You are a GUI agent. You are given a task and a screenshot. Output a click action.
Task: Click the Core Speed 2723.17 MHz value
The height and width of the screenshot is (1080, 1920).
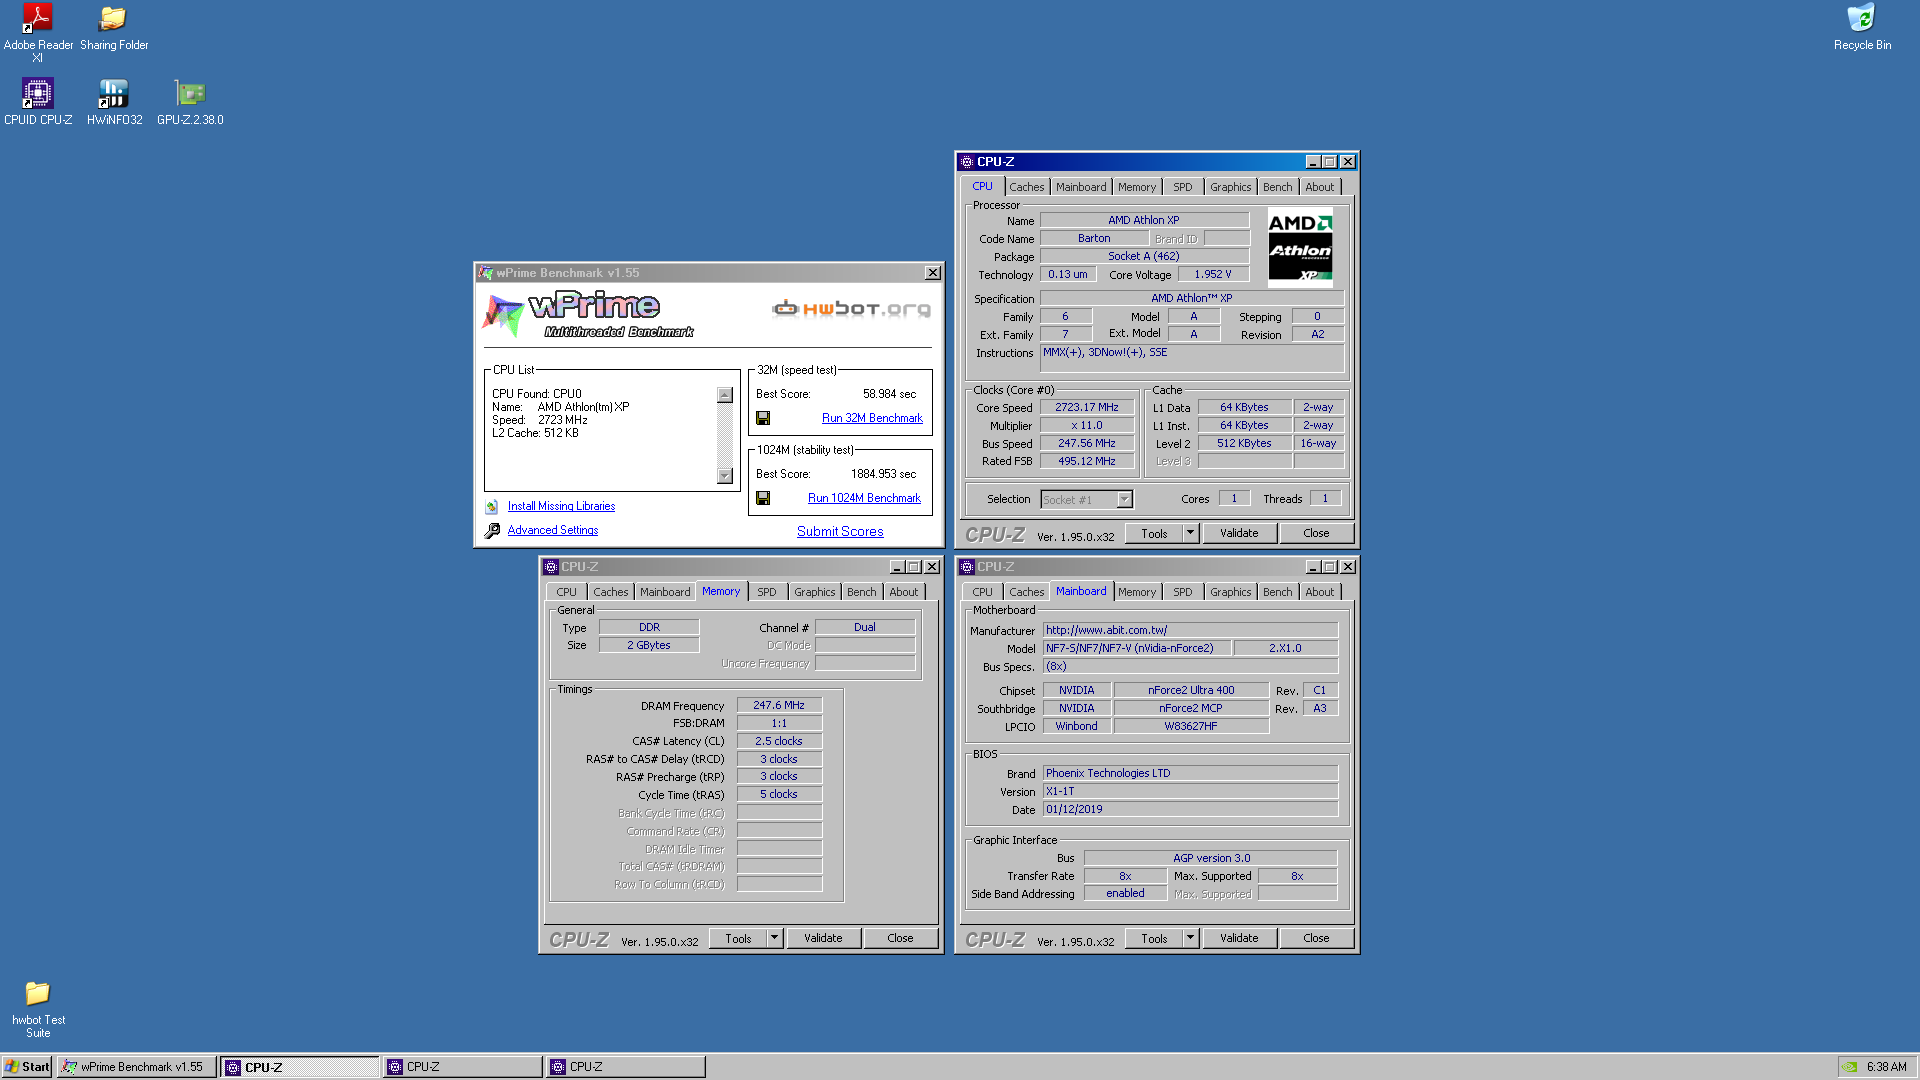click(x=1087, y=407)
